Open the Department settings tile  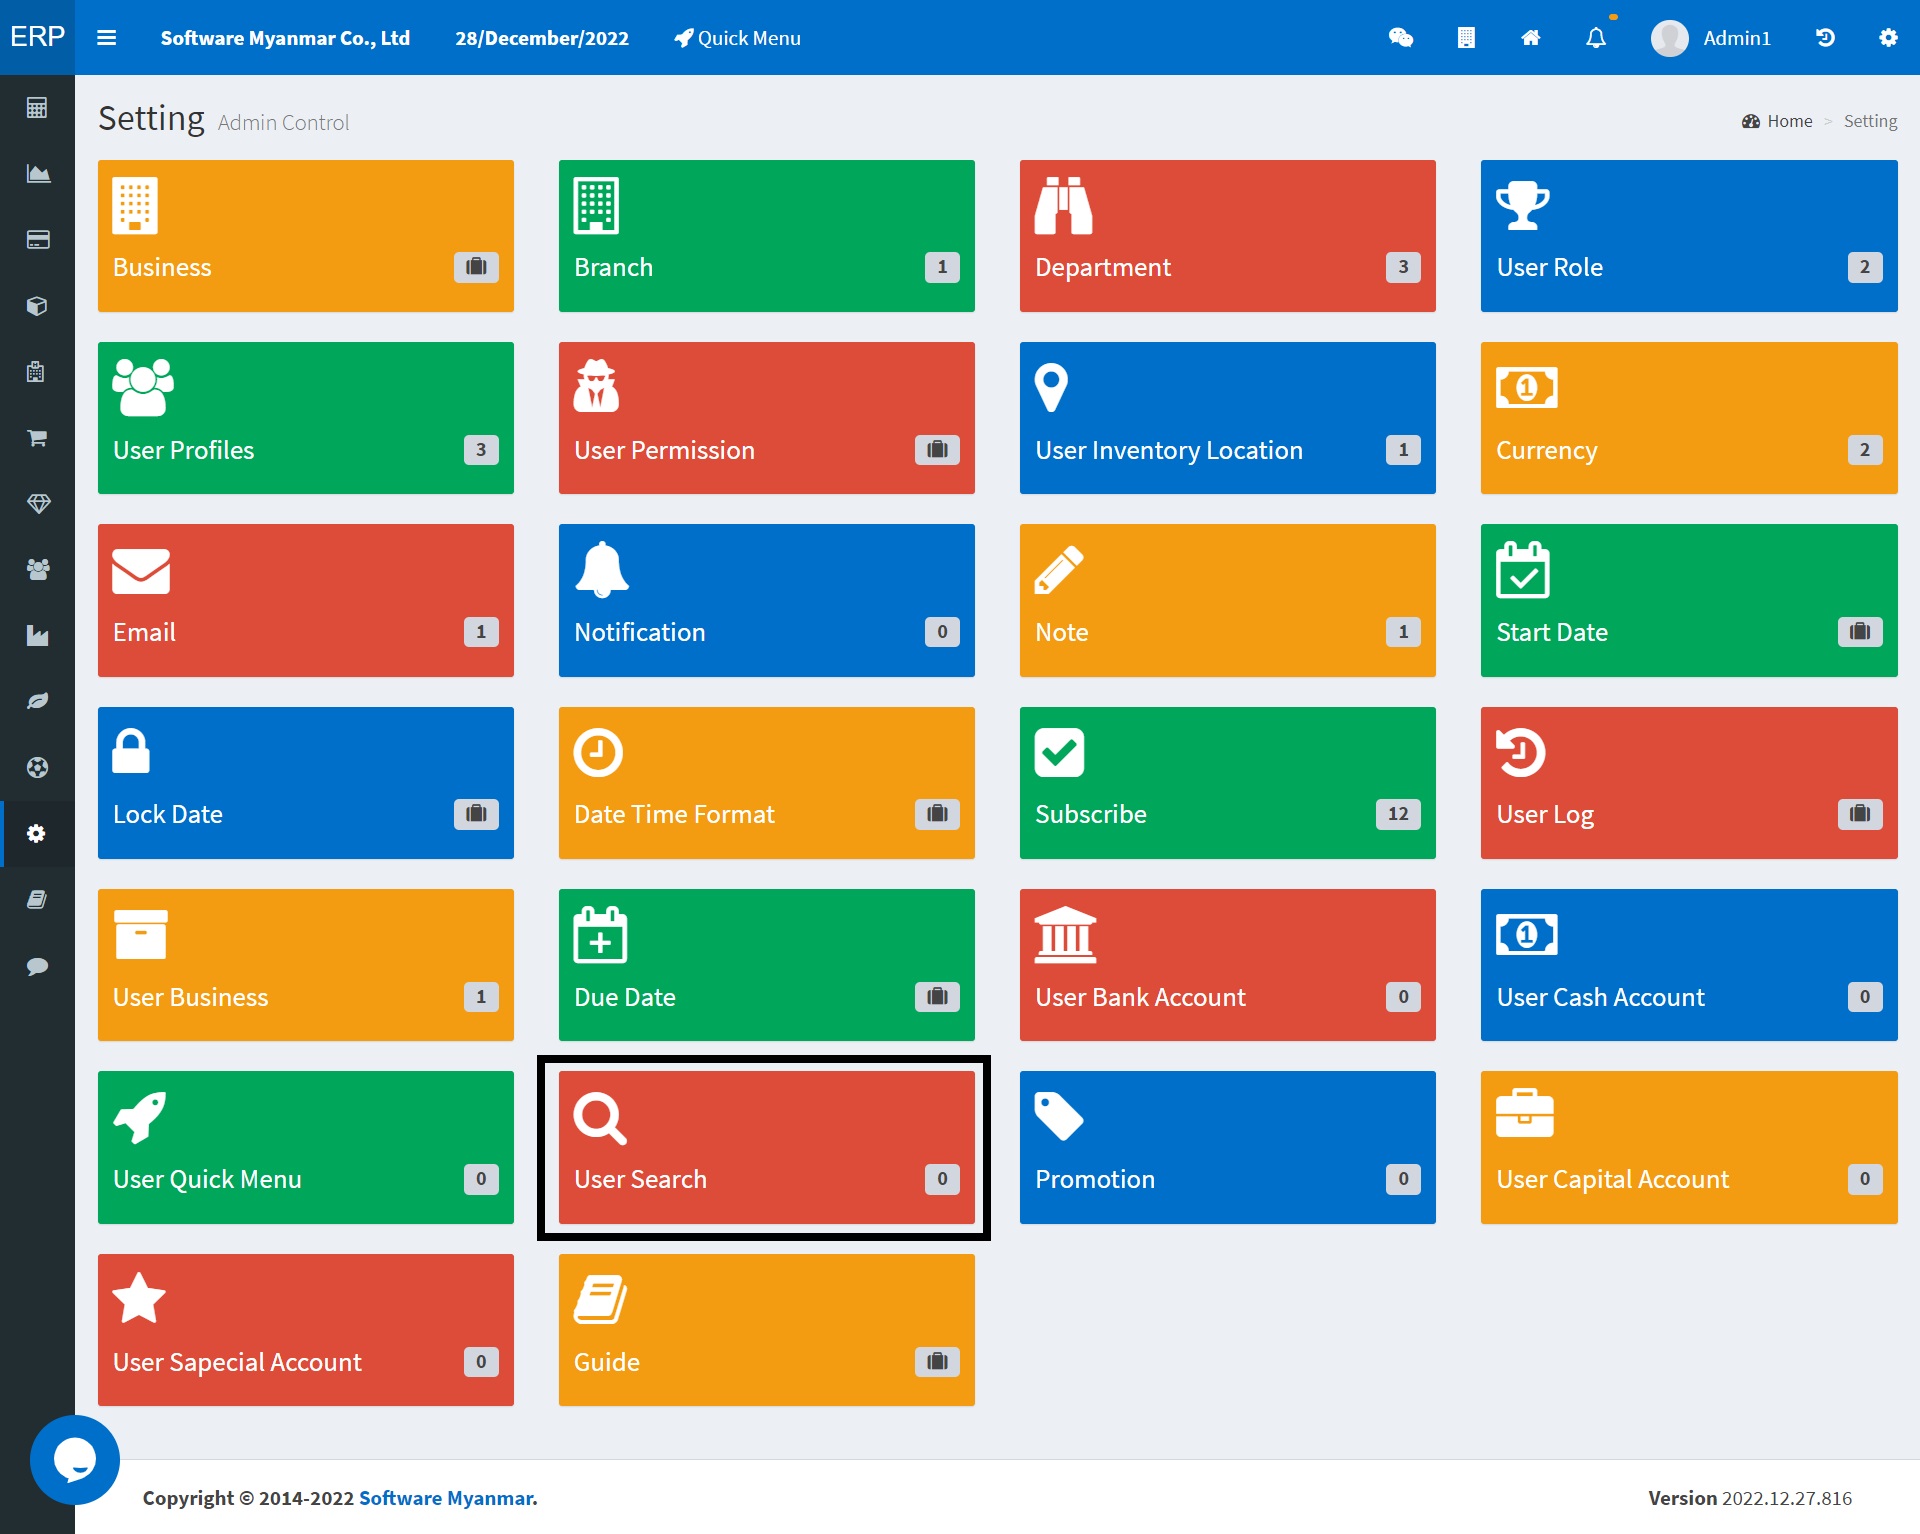point(1228,236)
